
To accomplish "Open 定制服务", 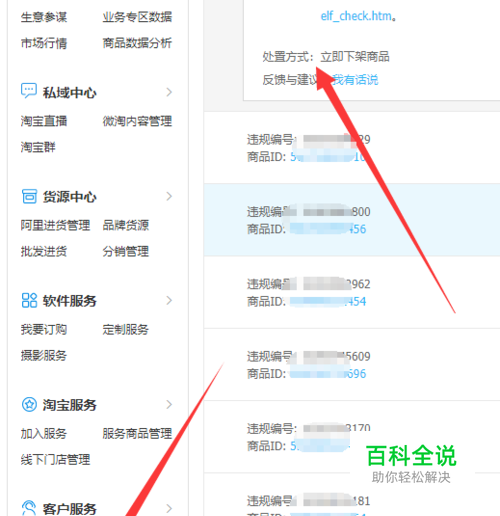I will pos(125,330).
